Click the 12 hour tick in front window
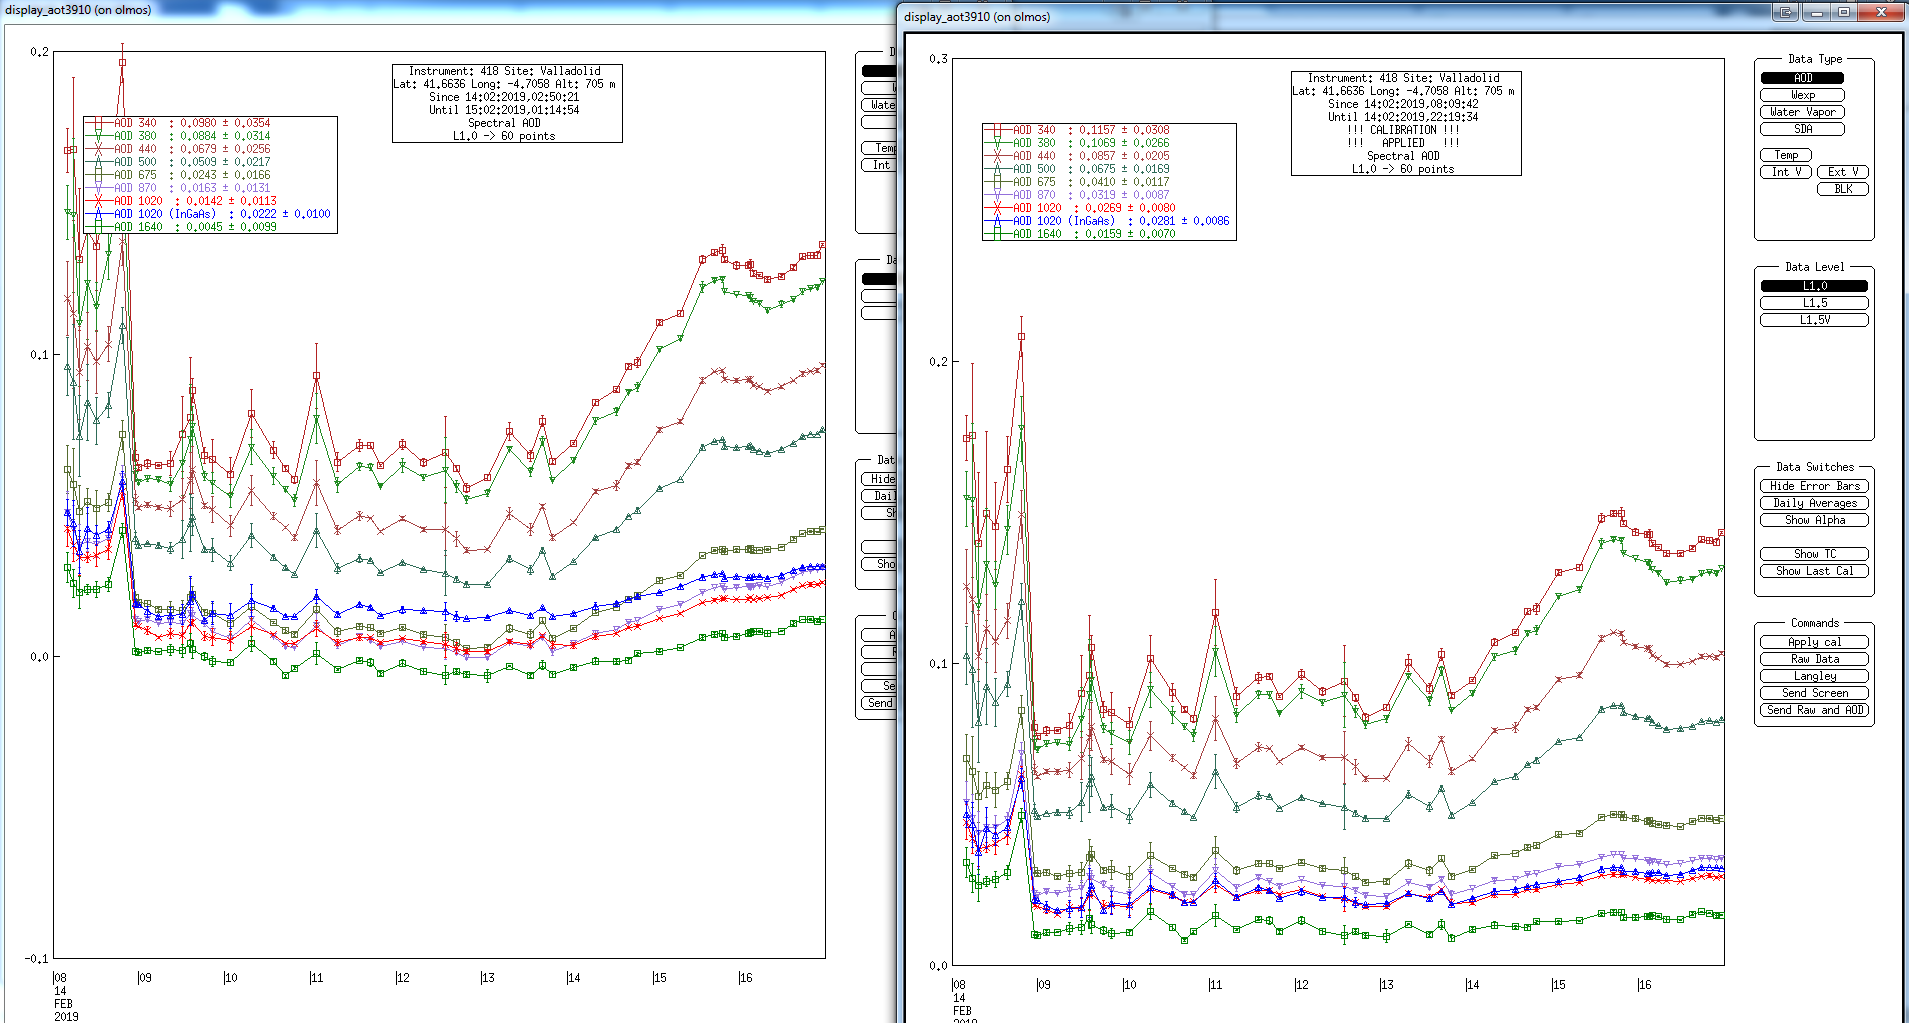The width and height of the screenshot is (1909, 1023). click(1301, 985)
